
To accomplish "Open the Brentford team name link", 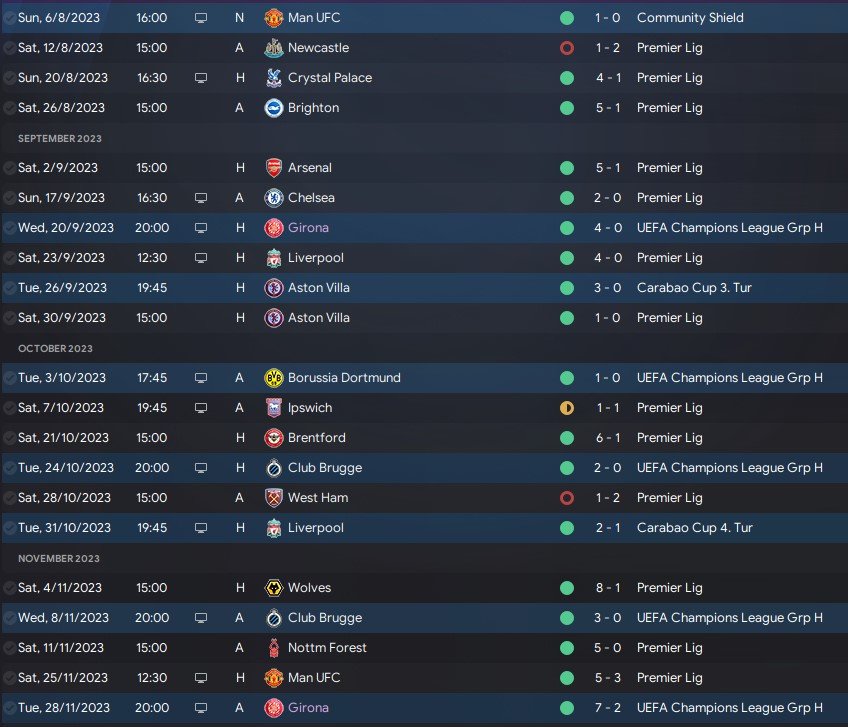I will (316, 438).
